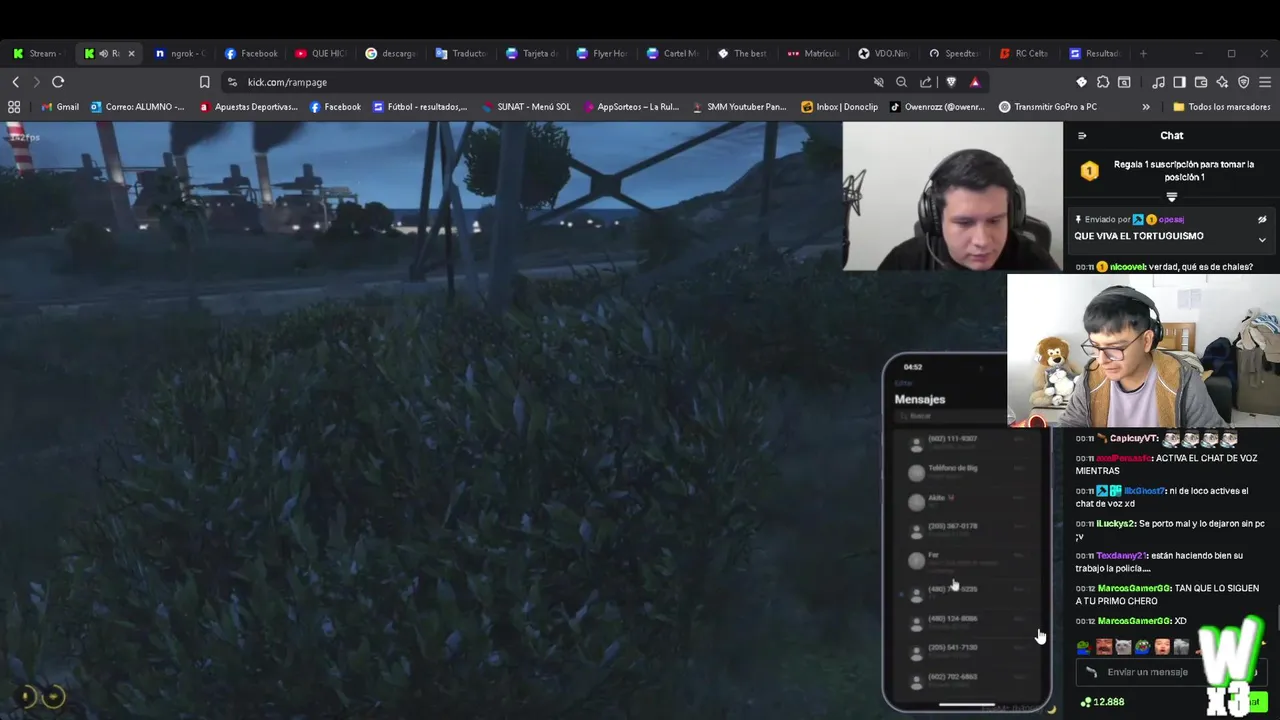
Task: Open the Inbox | Donoclip bookmark
Action: tap(840, 107)
